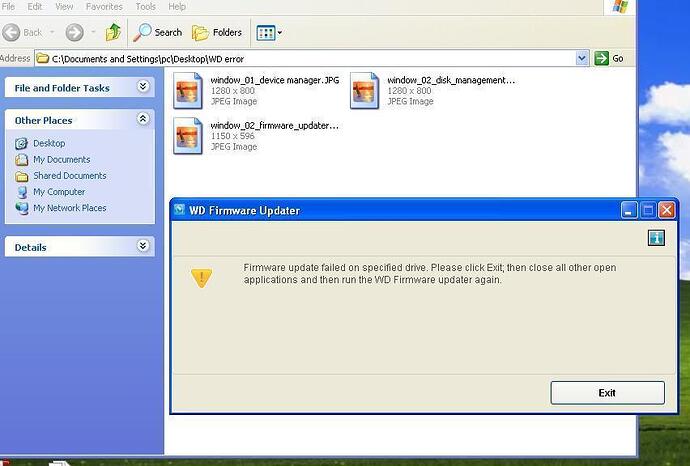This screenshot has width=690, height=466.
Task: Click the file name window_02_disk_management…
Action: tap(451, 80)
